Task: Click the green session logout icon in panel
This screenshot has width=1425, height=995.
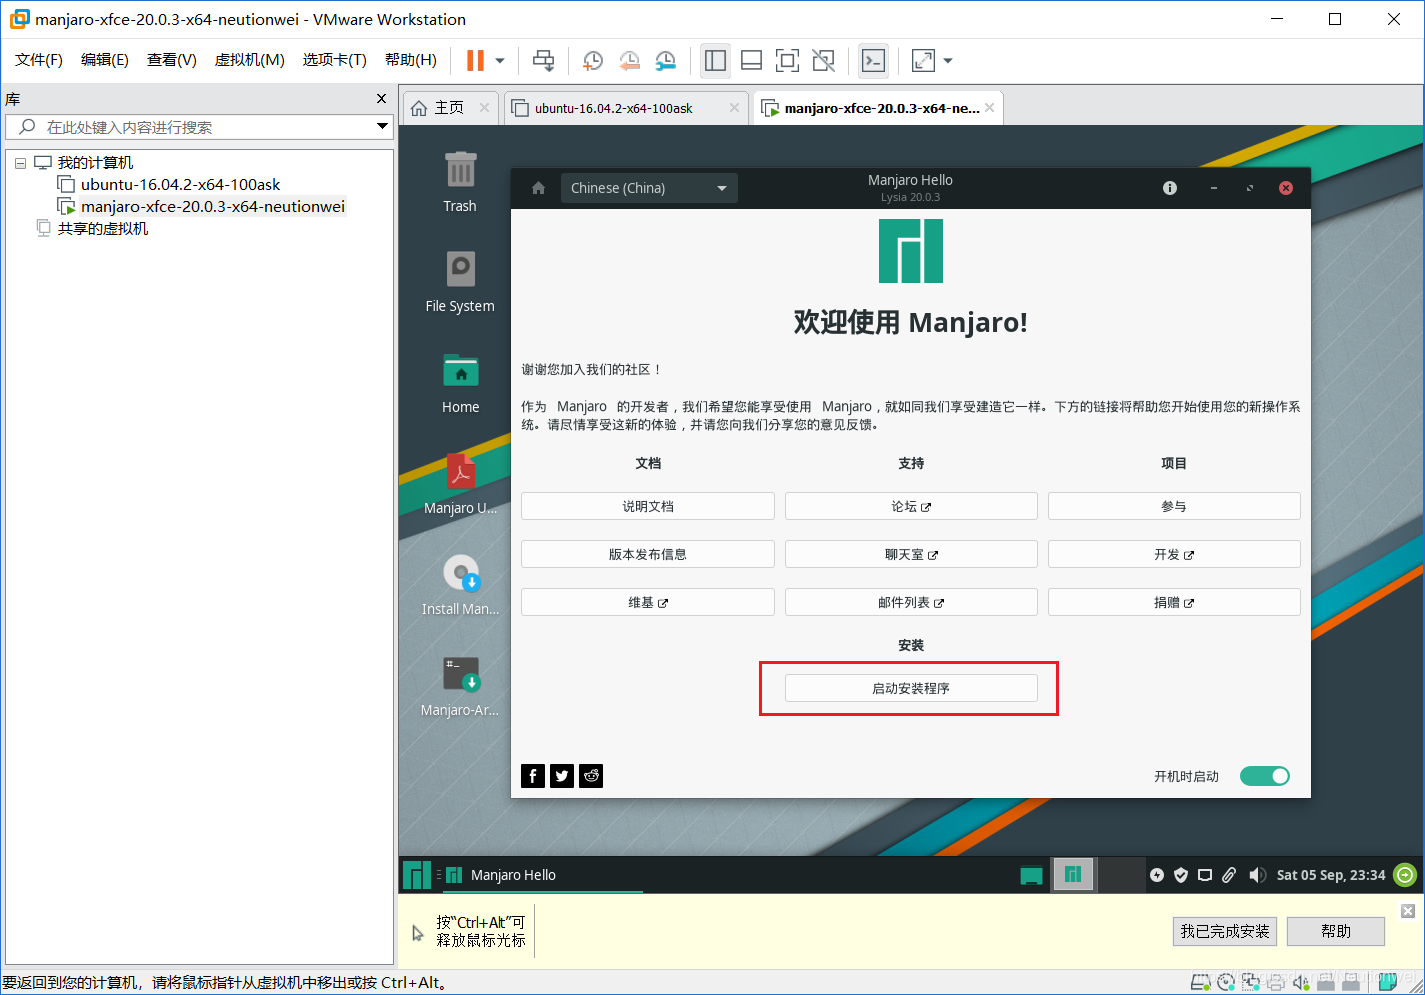Action: tap(1405, 875)
